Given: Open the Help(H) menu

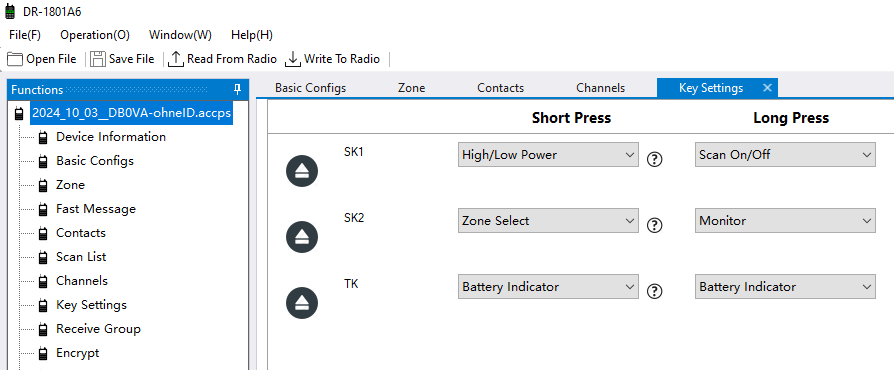Looking at the screenshot, I should (x=251, y=35).
